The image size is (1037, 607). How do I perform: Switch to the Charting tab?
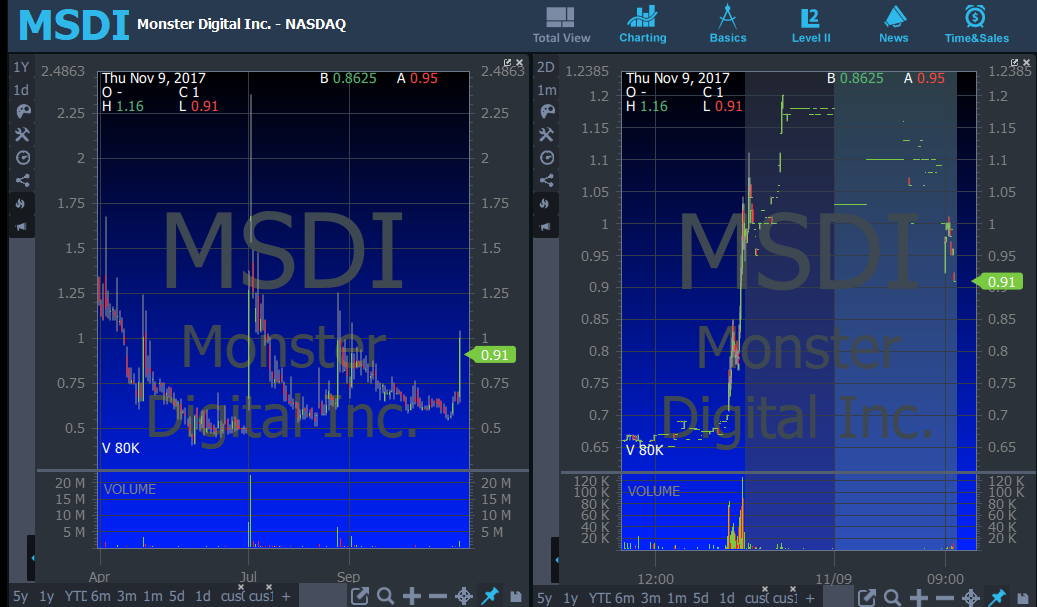[643, 24]
